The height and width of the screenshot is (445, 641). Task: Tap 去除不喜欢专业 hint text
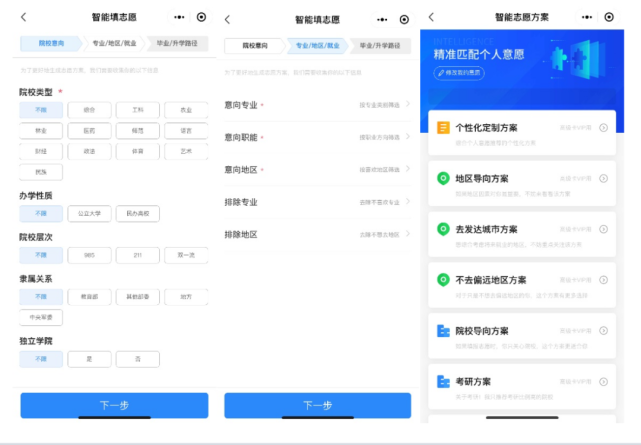(379, 202)
